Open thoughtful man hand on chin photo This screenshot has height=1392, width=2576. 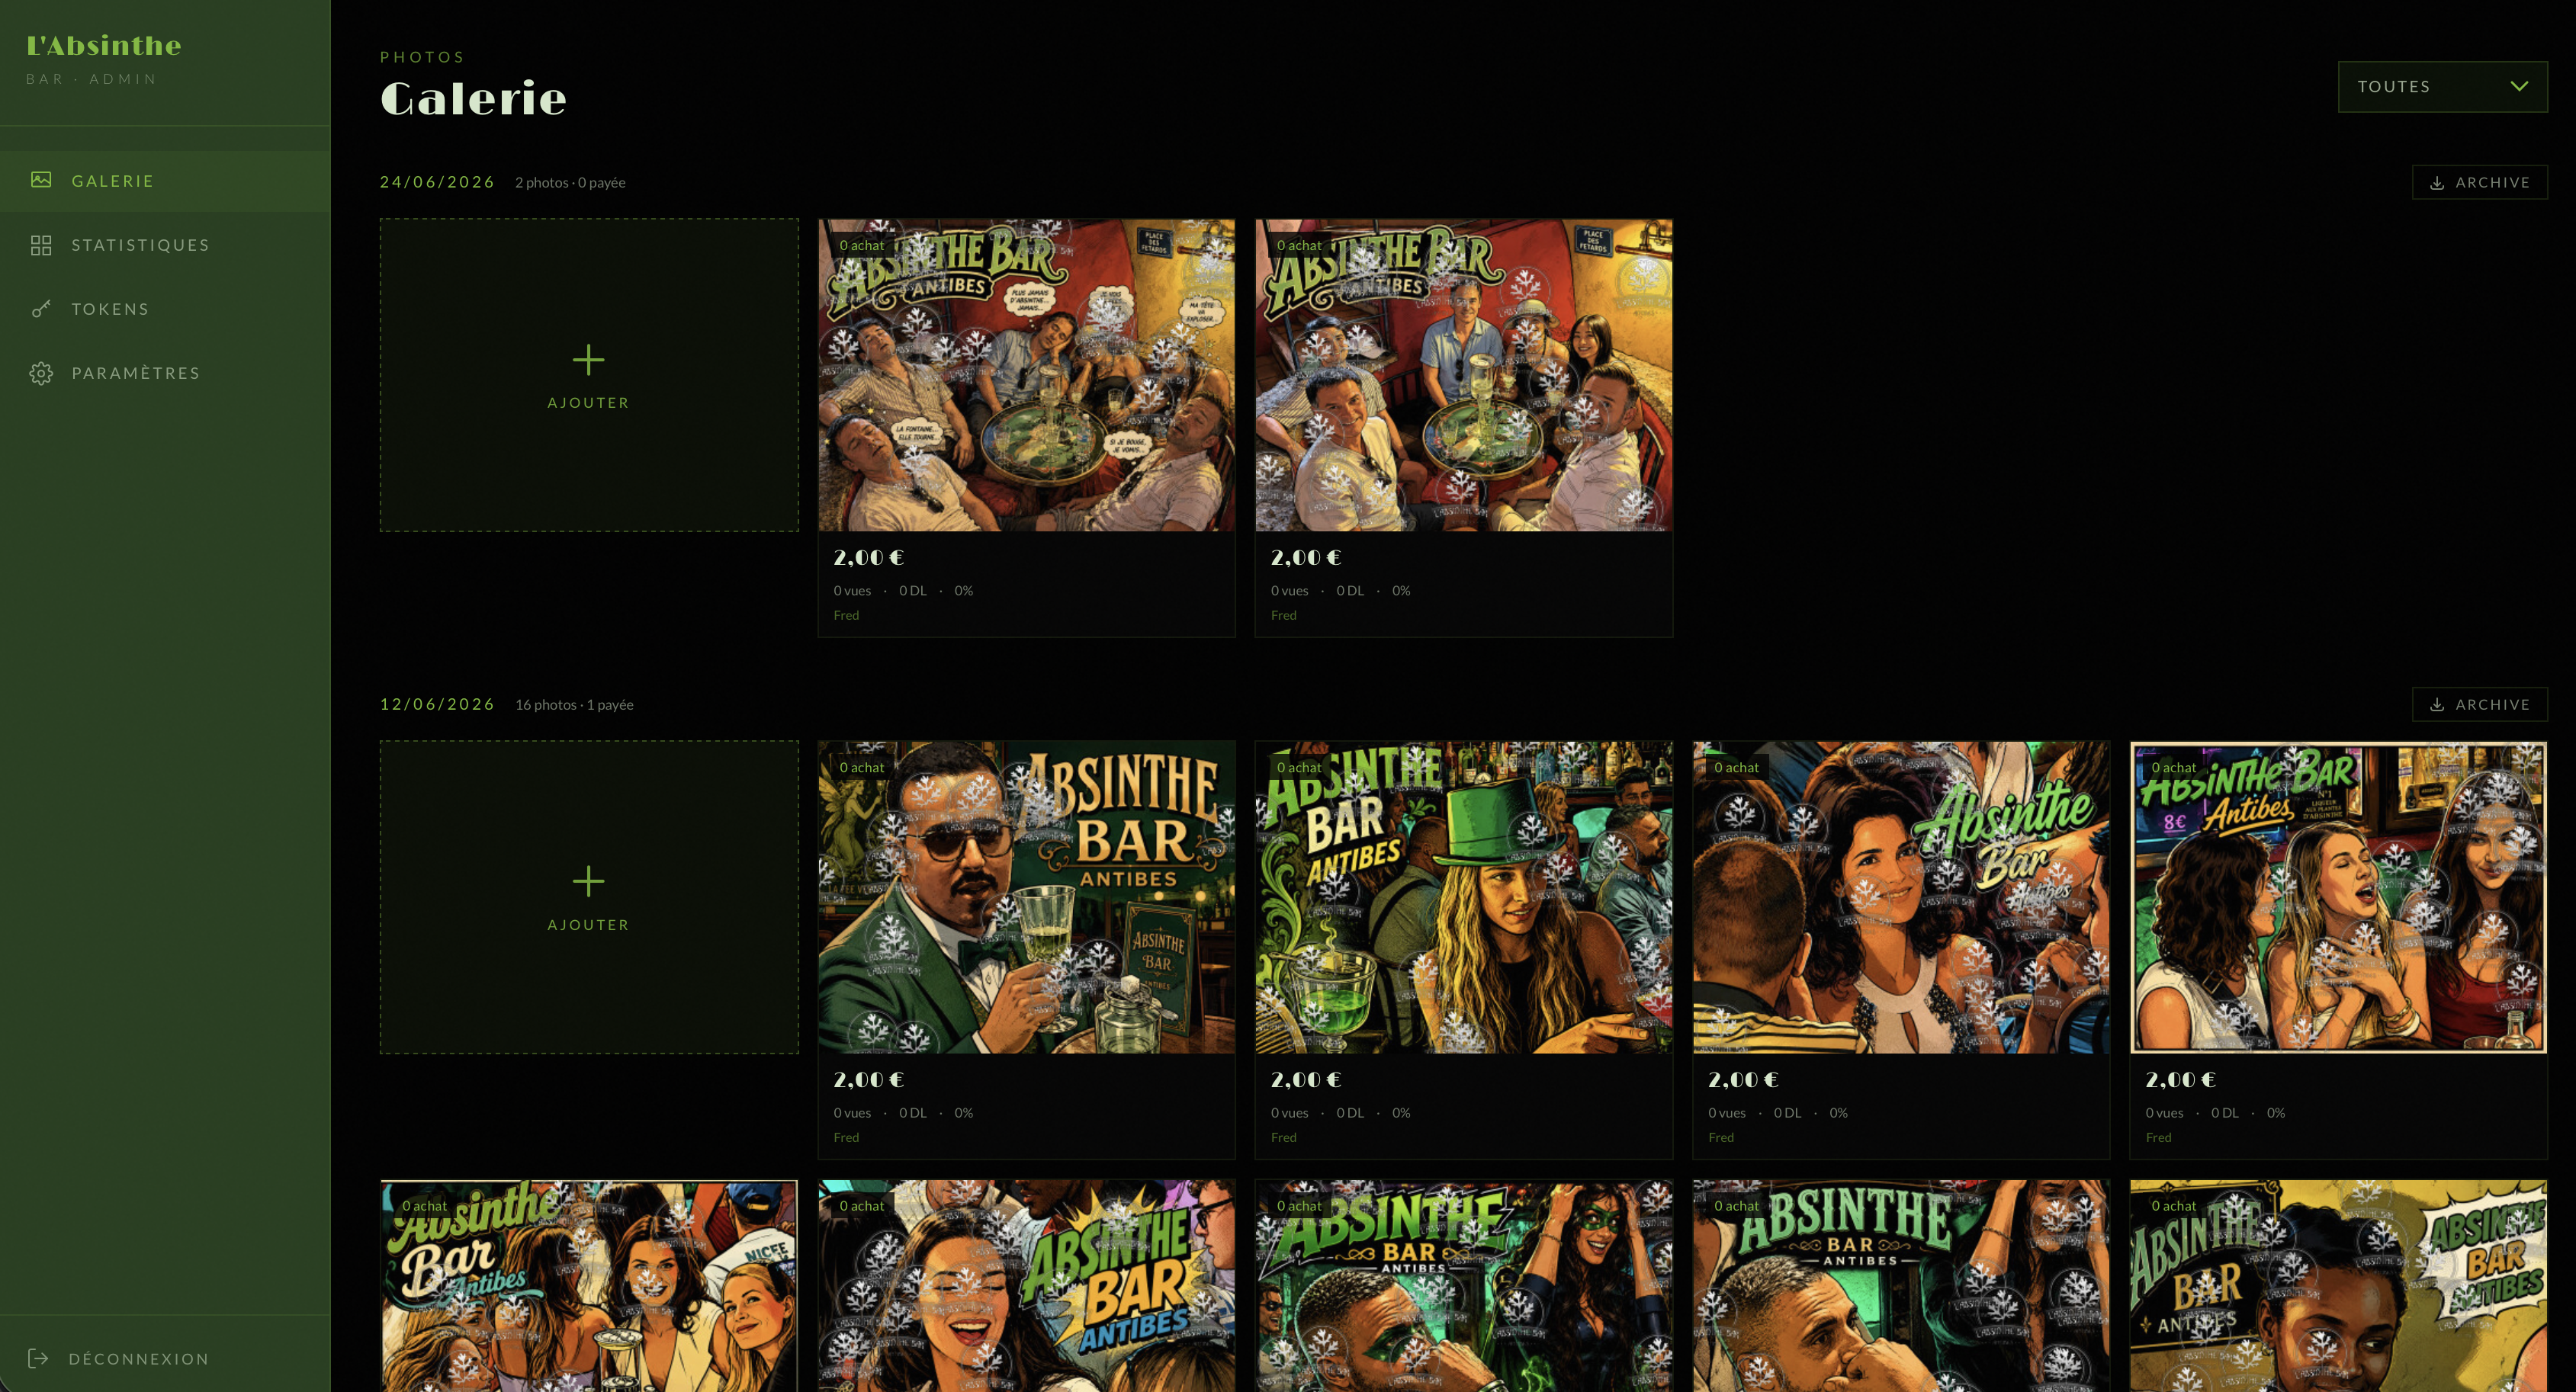click(1900, 1286)
